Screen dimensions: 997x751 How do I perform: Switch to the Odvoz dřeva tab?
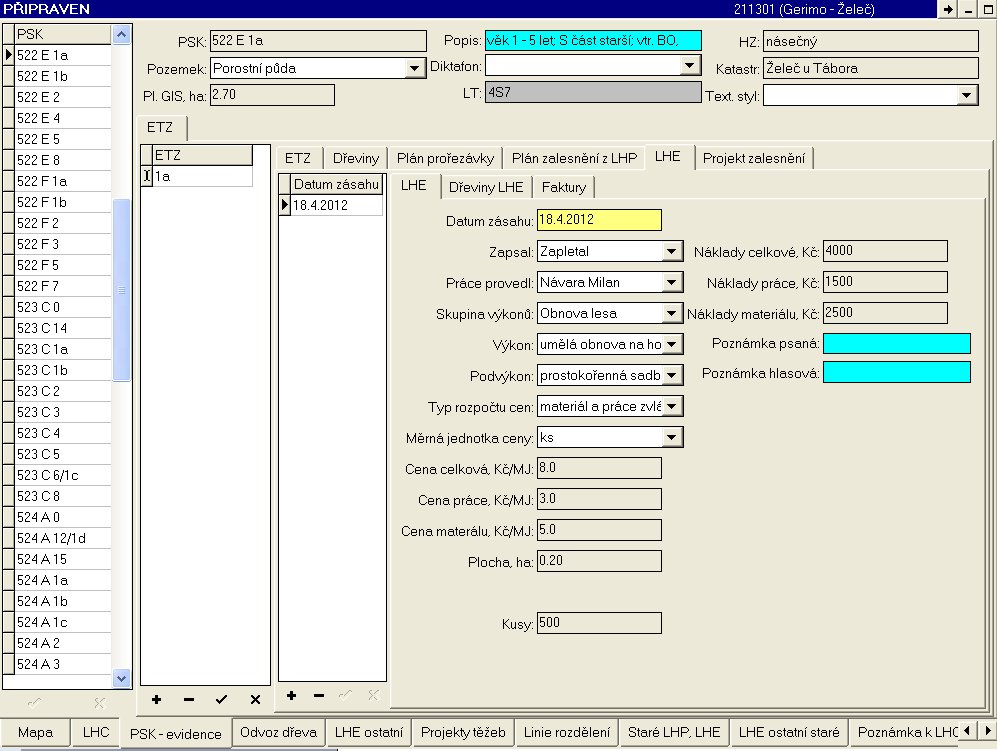(x=278, y=733)
